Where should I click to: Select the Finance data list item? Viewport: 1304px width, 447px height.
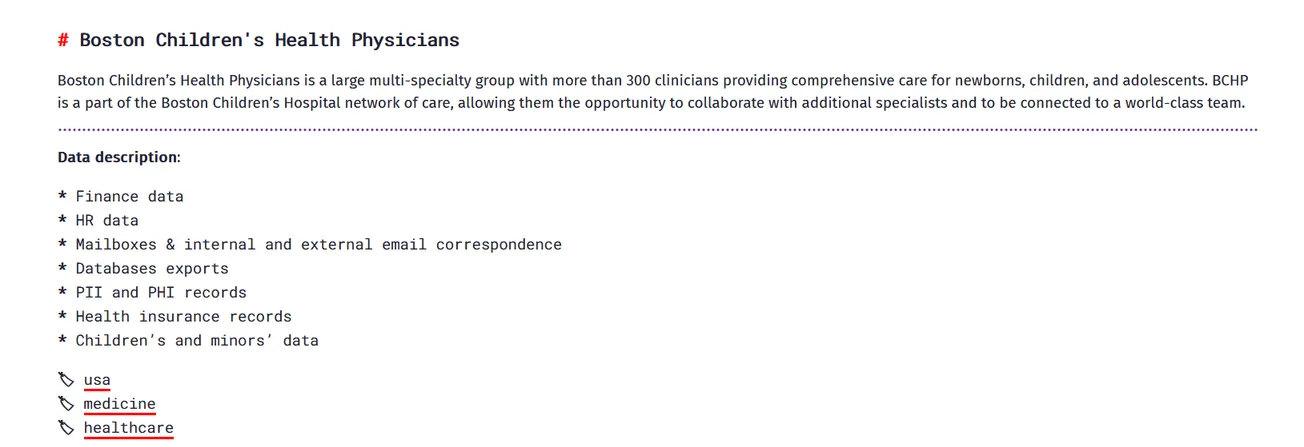coord(129,197)
